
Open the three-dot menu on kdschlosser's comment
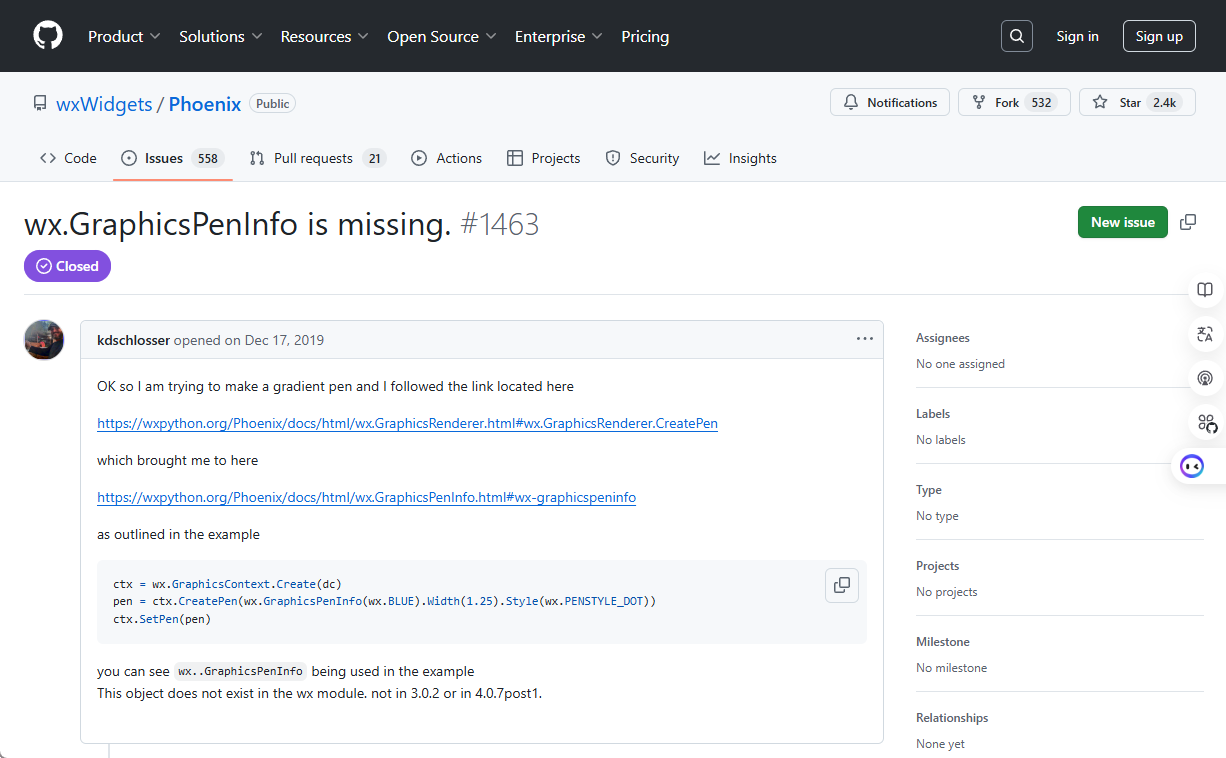[865, 339]
